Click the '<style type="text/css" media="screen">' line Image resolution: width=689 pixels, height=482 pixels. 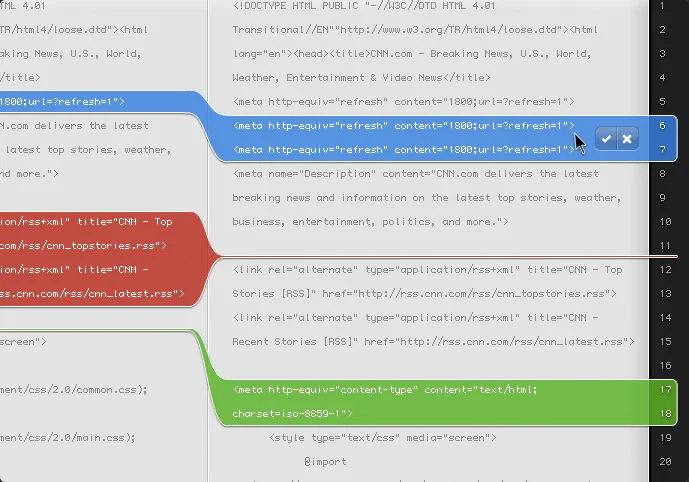(383, 438)
